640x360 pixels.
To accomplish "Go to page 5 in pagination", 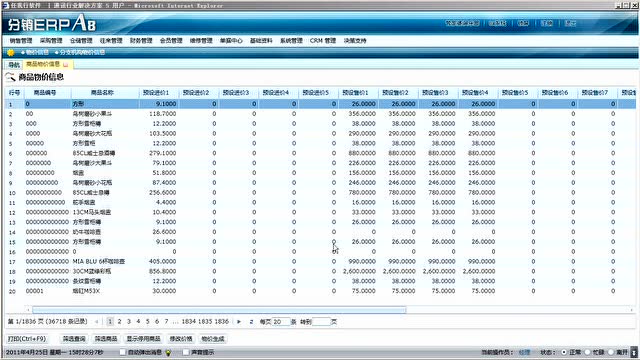I will [x=148, y=322].
